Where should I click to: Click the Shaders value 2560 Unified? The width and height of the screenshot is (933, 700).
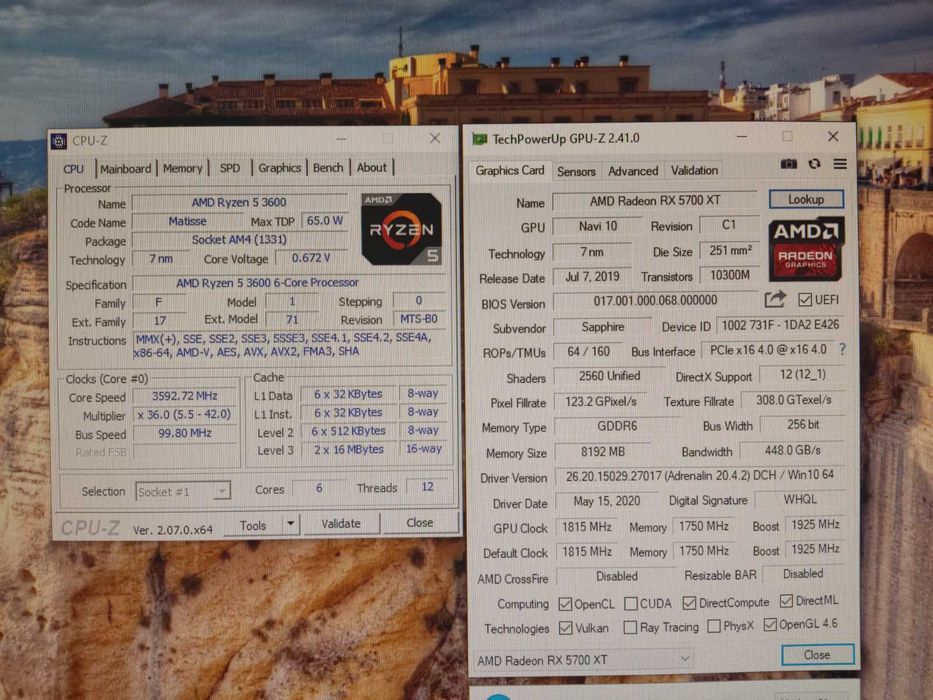click(x=609, y=376)
